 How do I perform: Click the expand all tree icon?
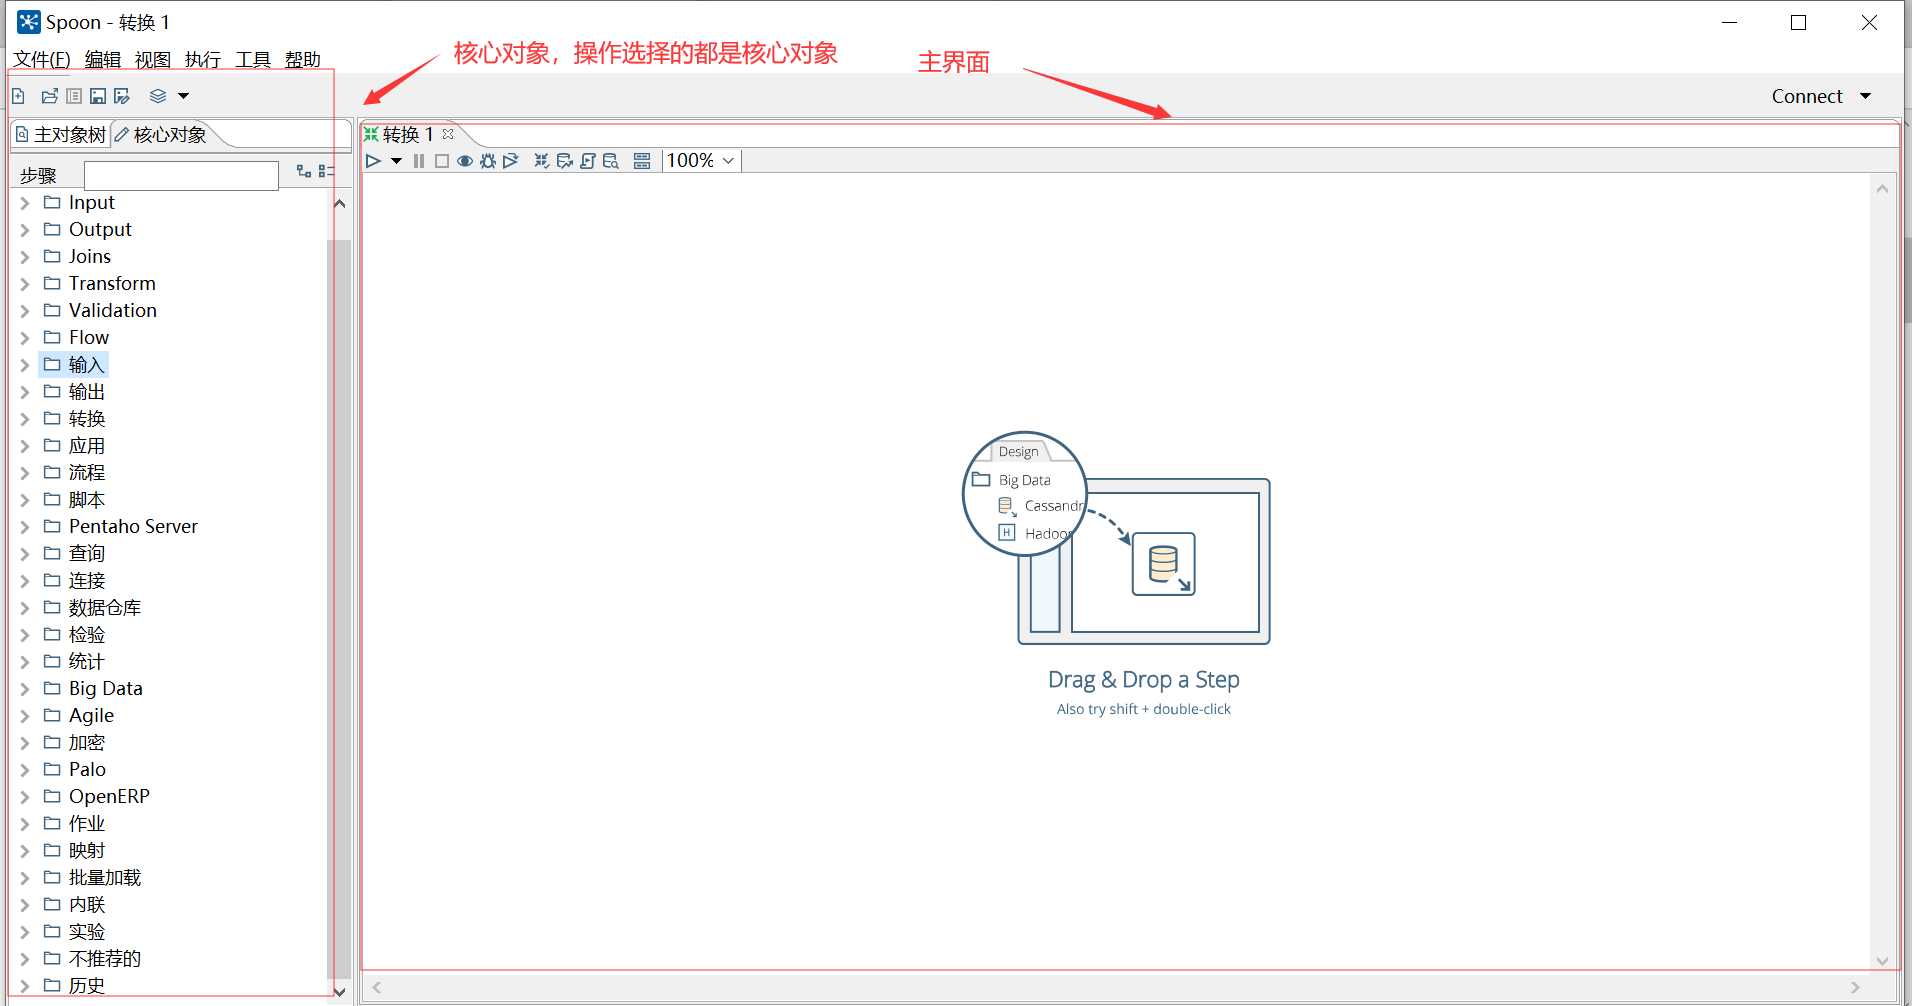click(304, 172)
